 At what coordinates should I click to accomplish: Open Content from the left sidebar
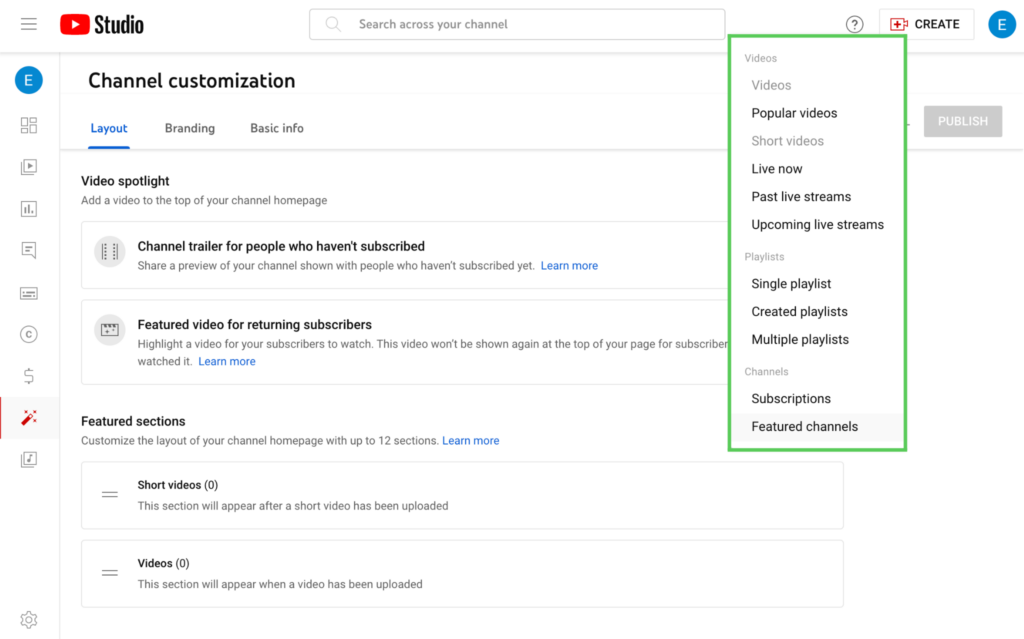tap(29, 167)
